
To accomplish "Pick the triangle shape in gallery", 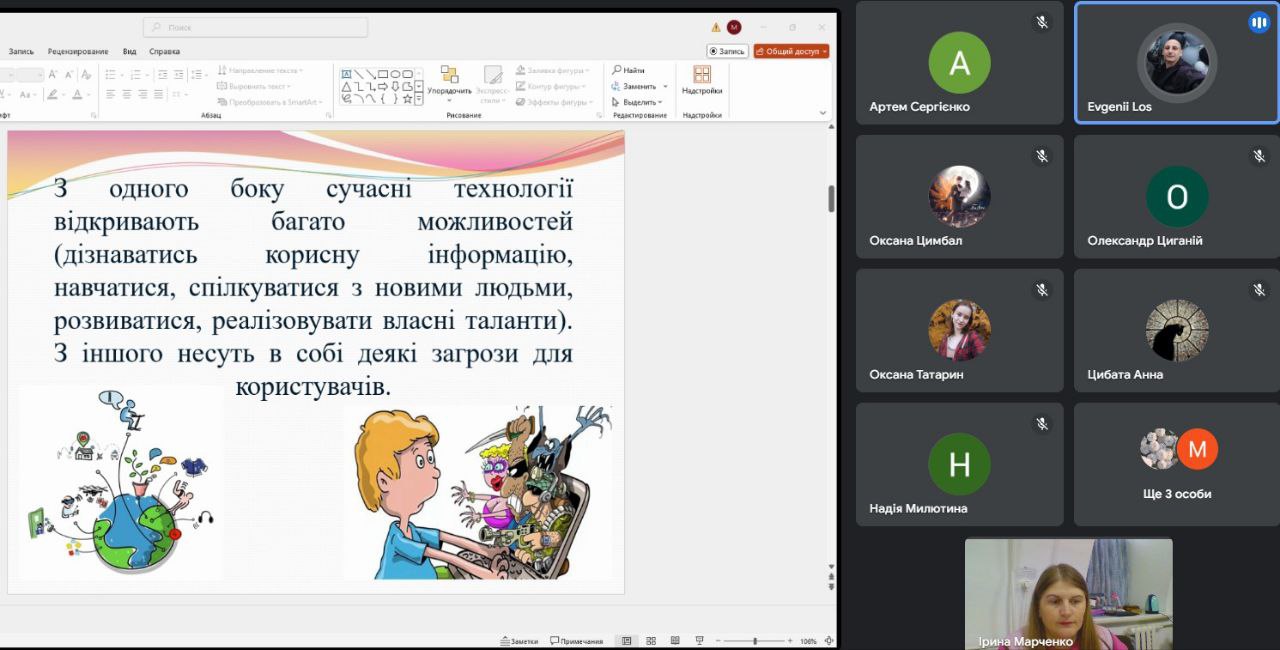I will [x=346, y=86].
